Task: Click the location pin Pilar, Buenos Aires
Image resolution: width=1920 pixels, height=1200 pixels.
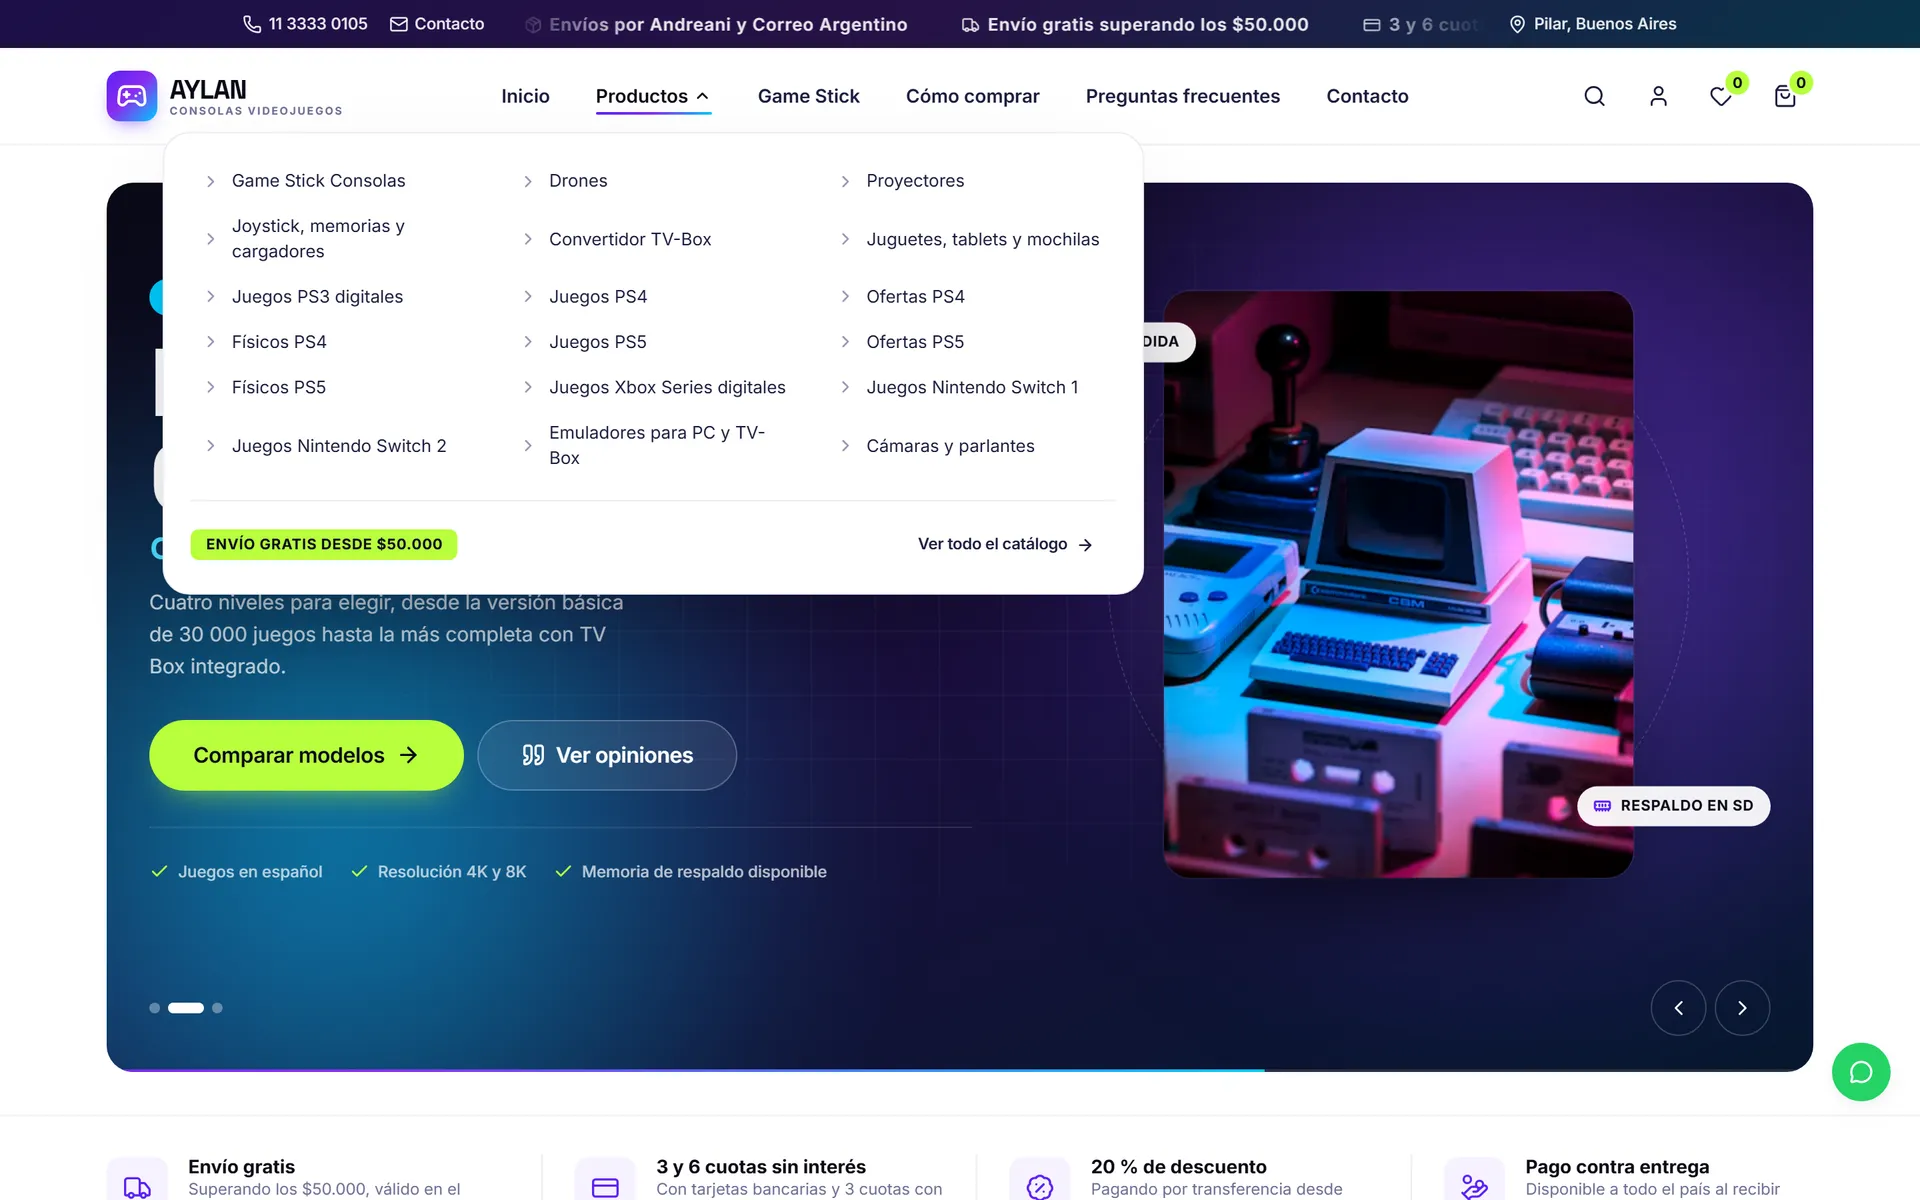Action: pos(1593,24)
